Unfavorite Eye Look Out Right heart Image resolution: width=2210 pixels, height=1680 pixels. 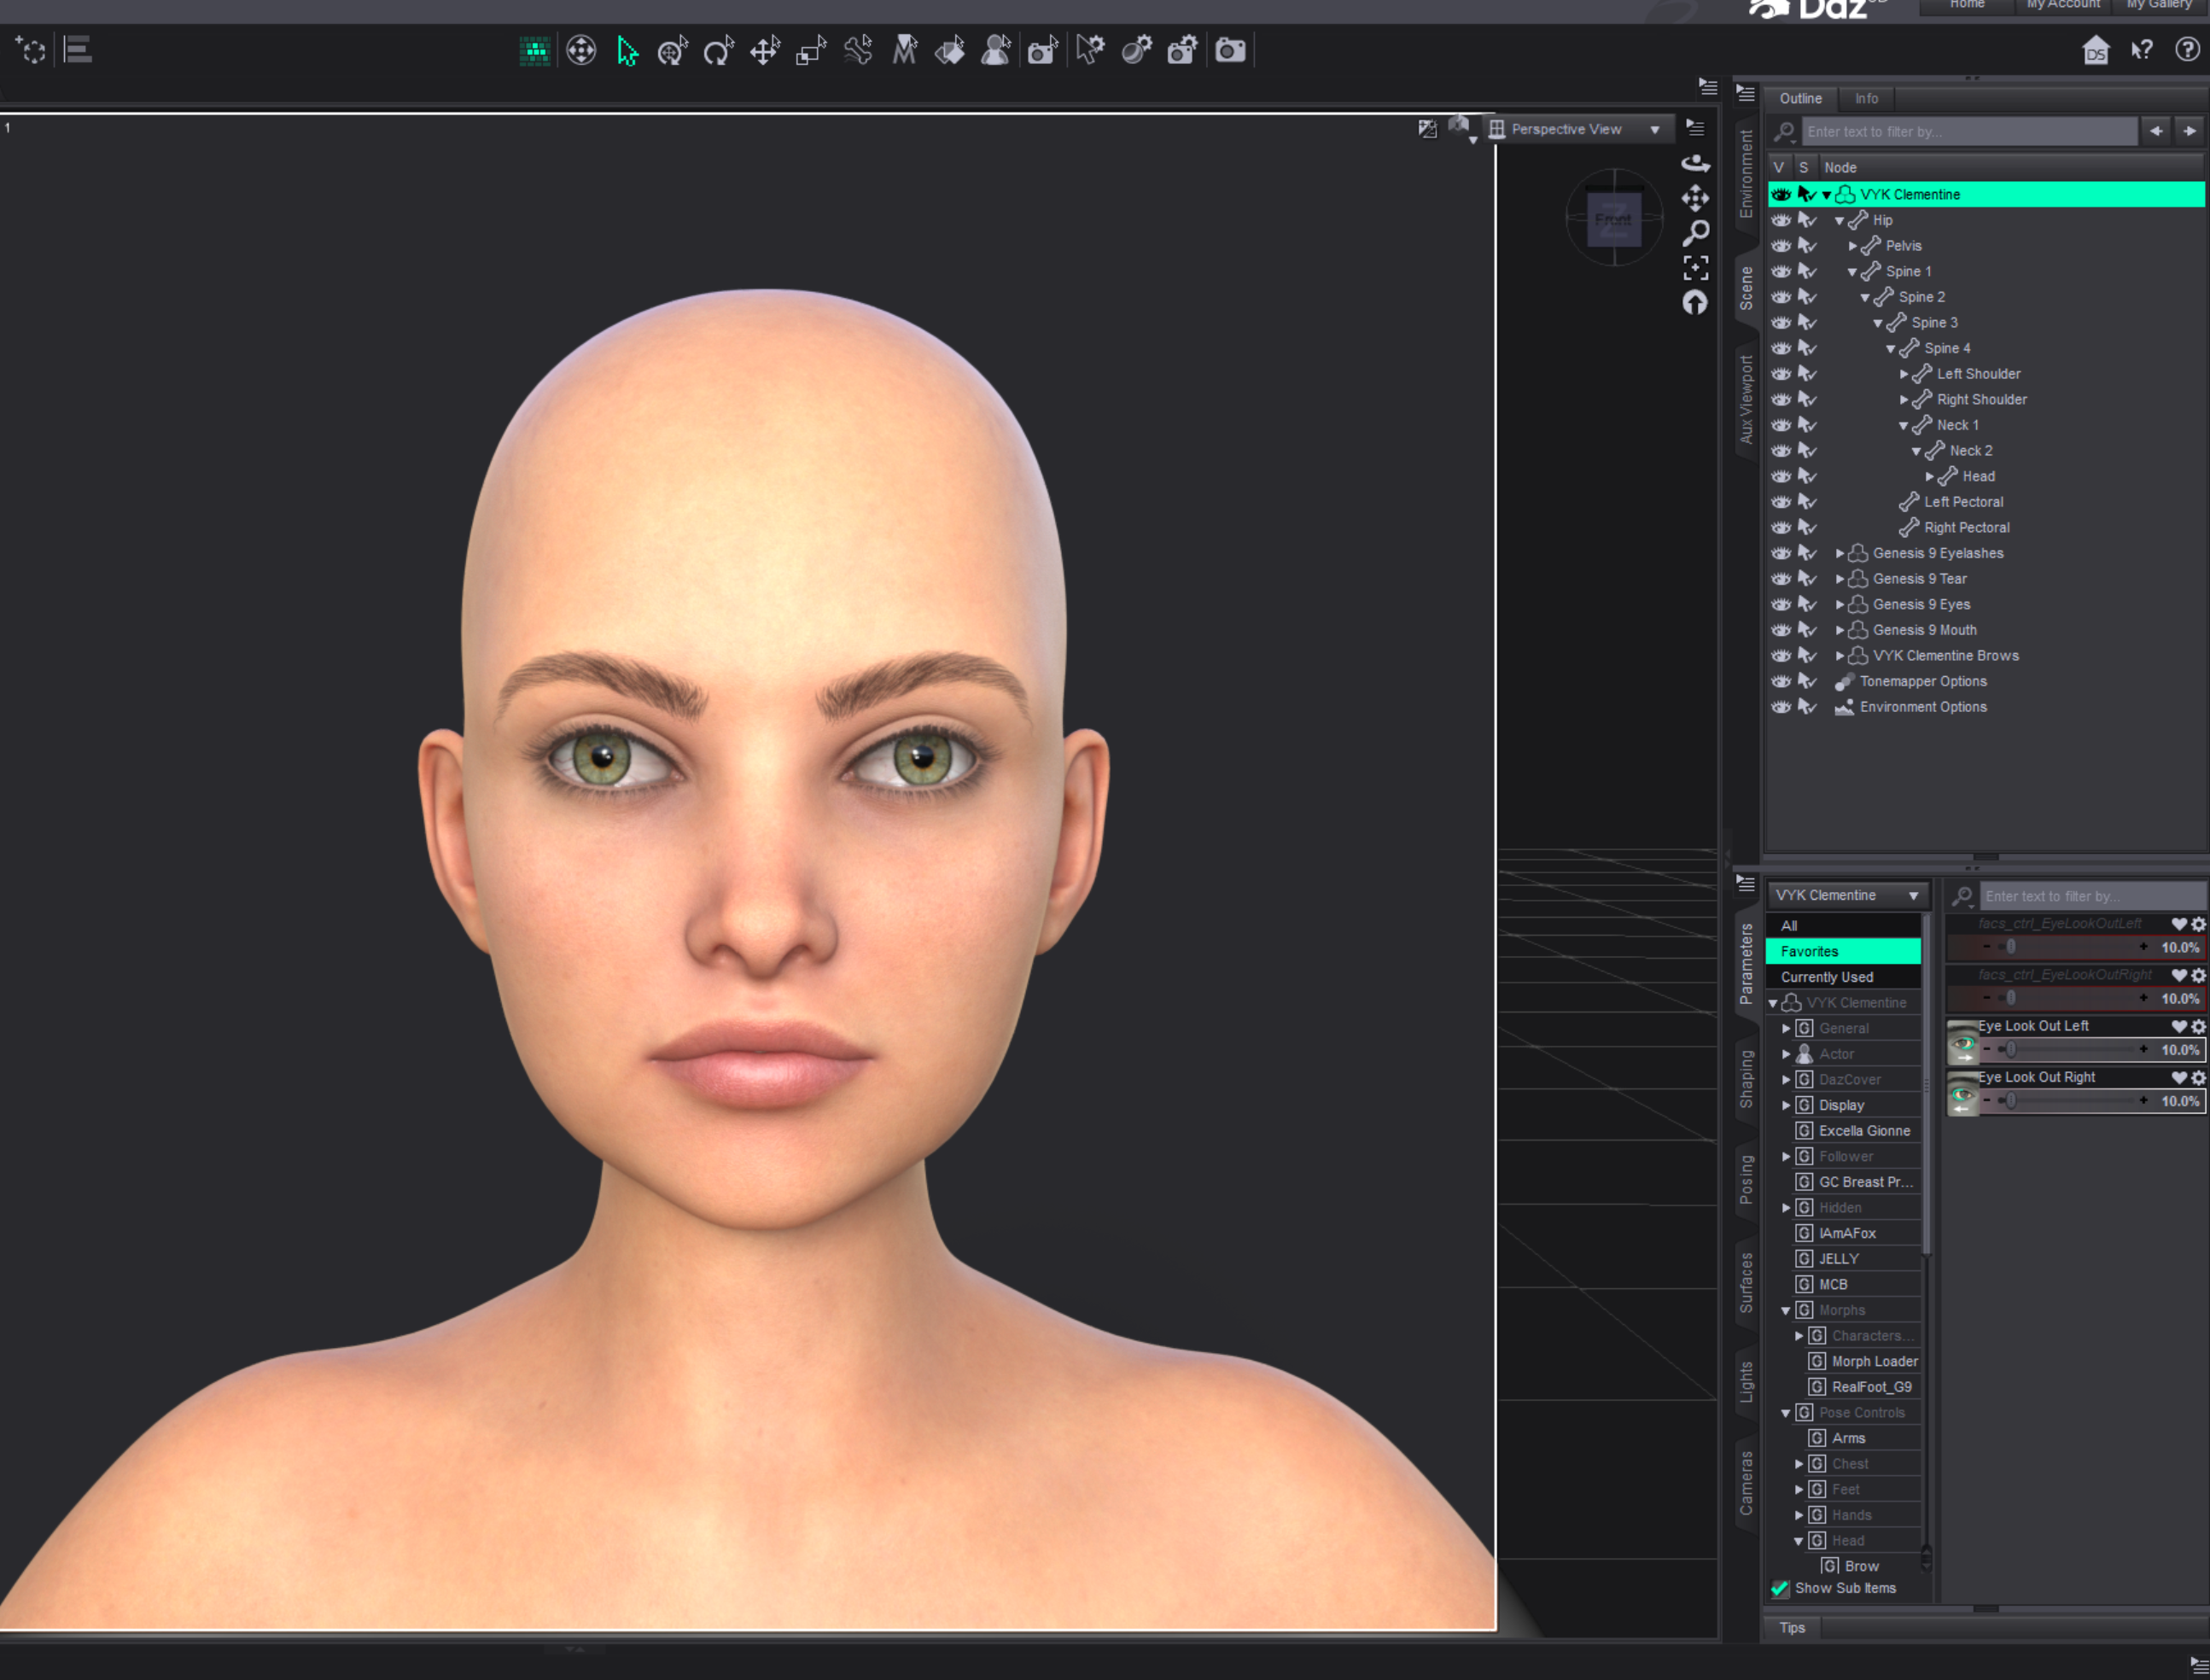point(2179,1078)
